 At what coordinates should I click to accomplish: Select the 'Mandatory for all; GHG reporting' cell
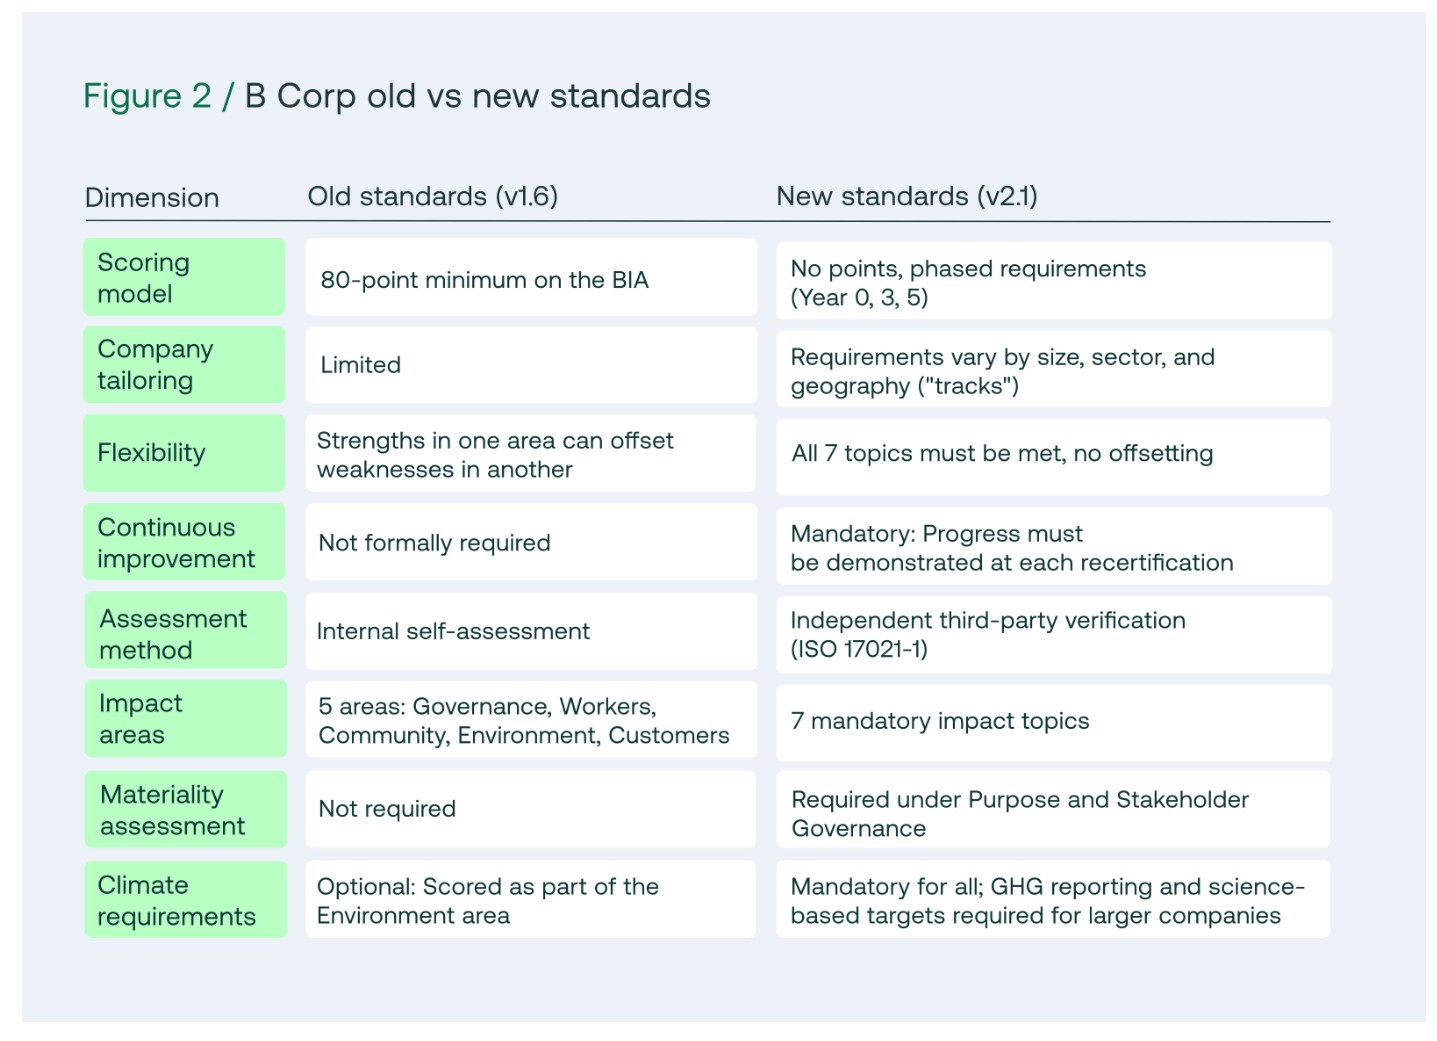(1053, 900)
